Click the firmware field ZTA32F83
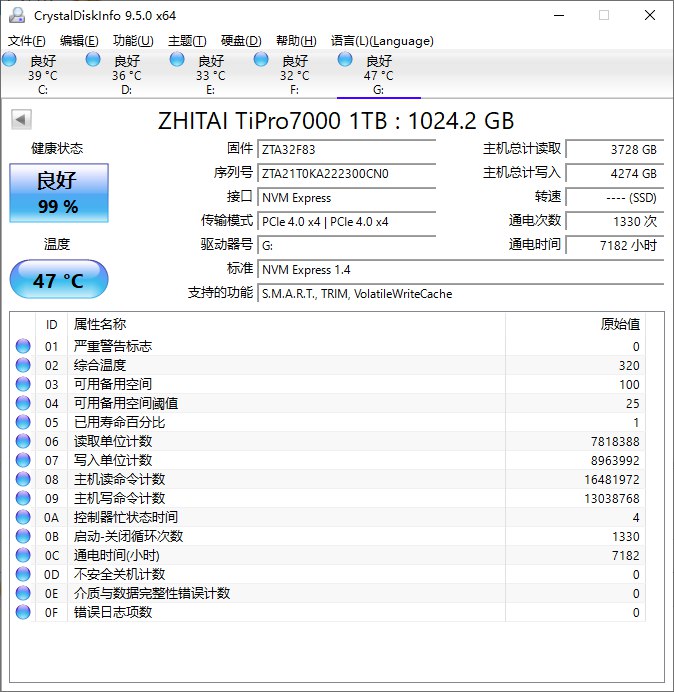 click(x=346, y=149)
